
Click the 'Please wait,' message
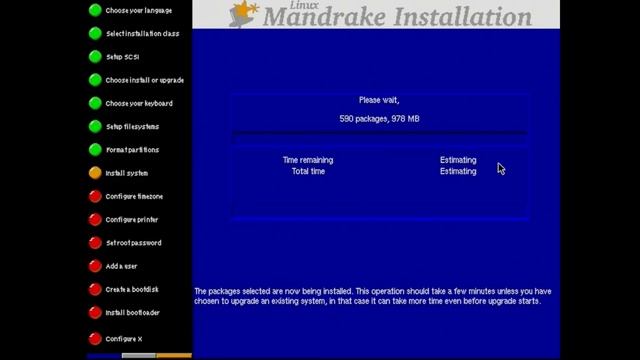click(379, 100)
